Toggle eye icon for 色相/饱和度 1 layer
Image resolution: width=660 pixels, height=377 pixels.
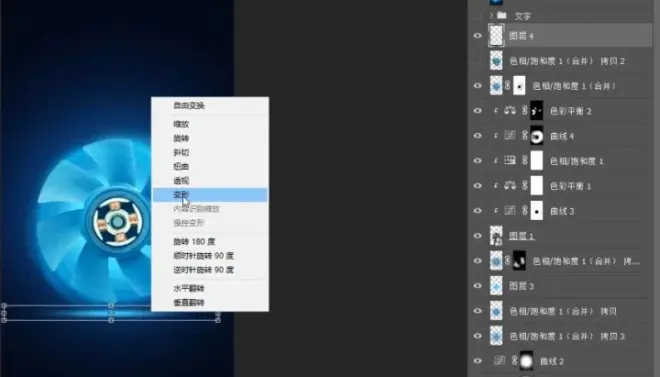coord(477,161)
